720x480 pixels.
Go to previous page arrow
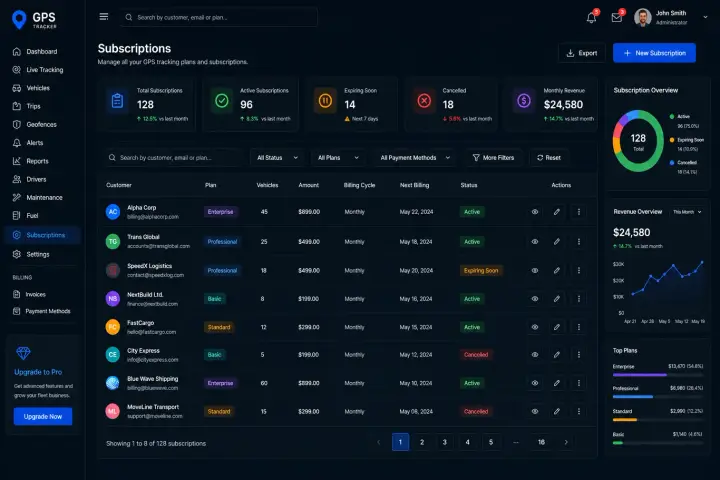tap(378, 442)
